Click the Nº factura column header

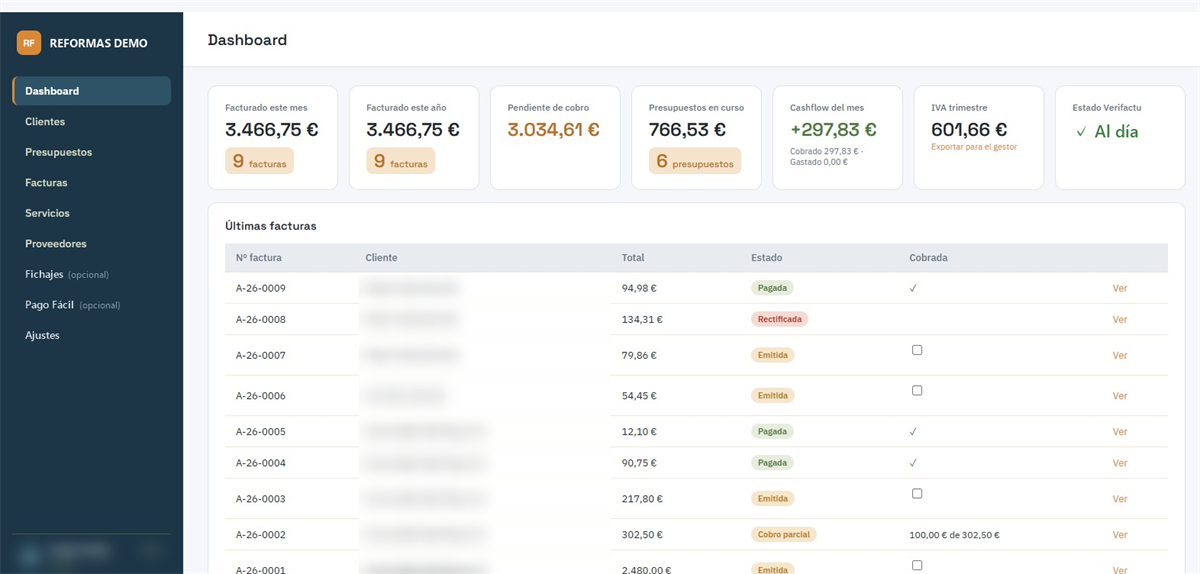[x=259, y=258]
